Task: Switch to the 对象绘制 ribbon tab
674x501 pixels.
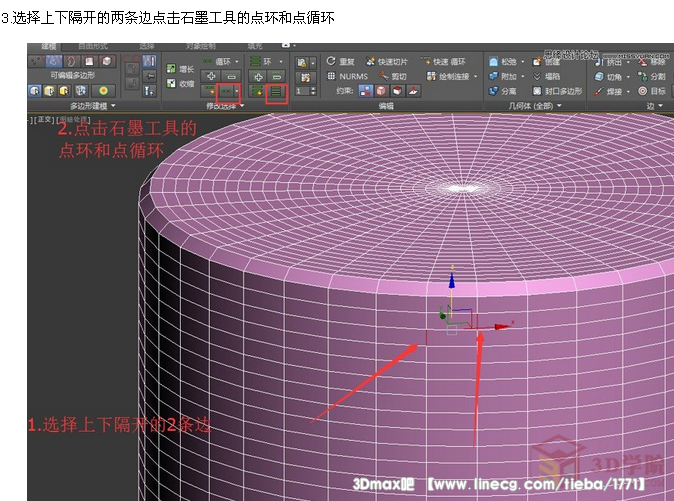Action: [201, 46]
